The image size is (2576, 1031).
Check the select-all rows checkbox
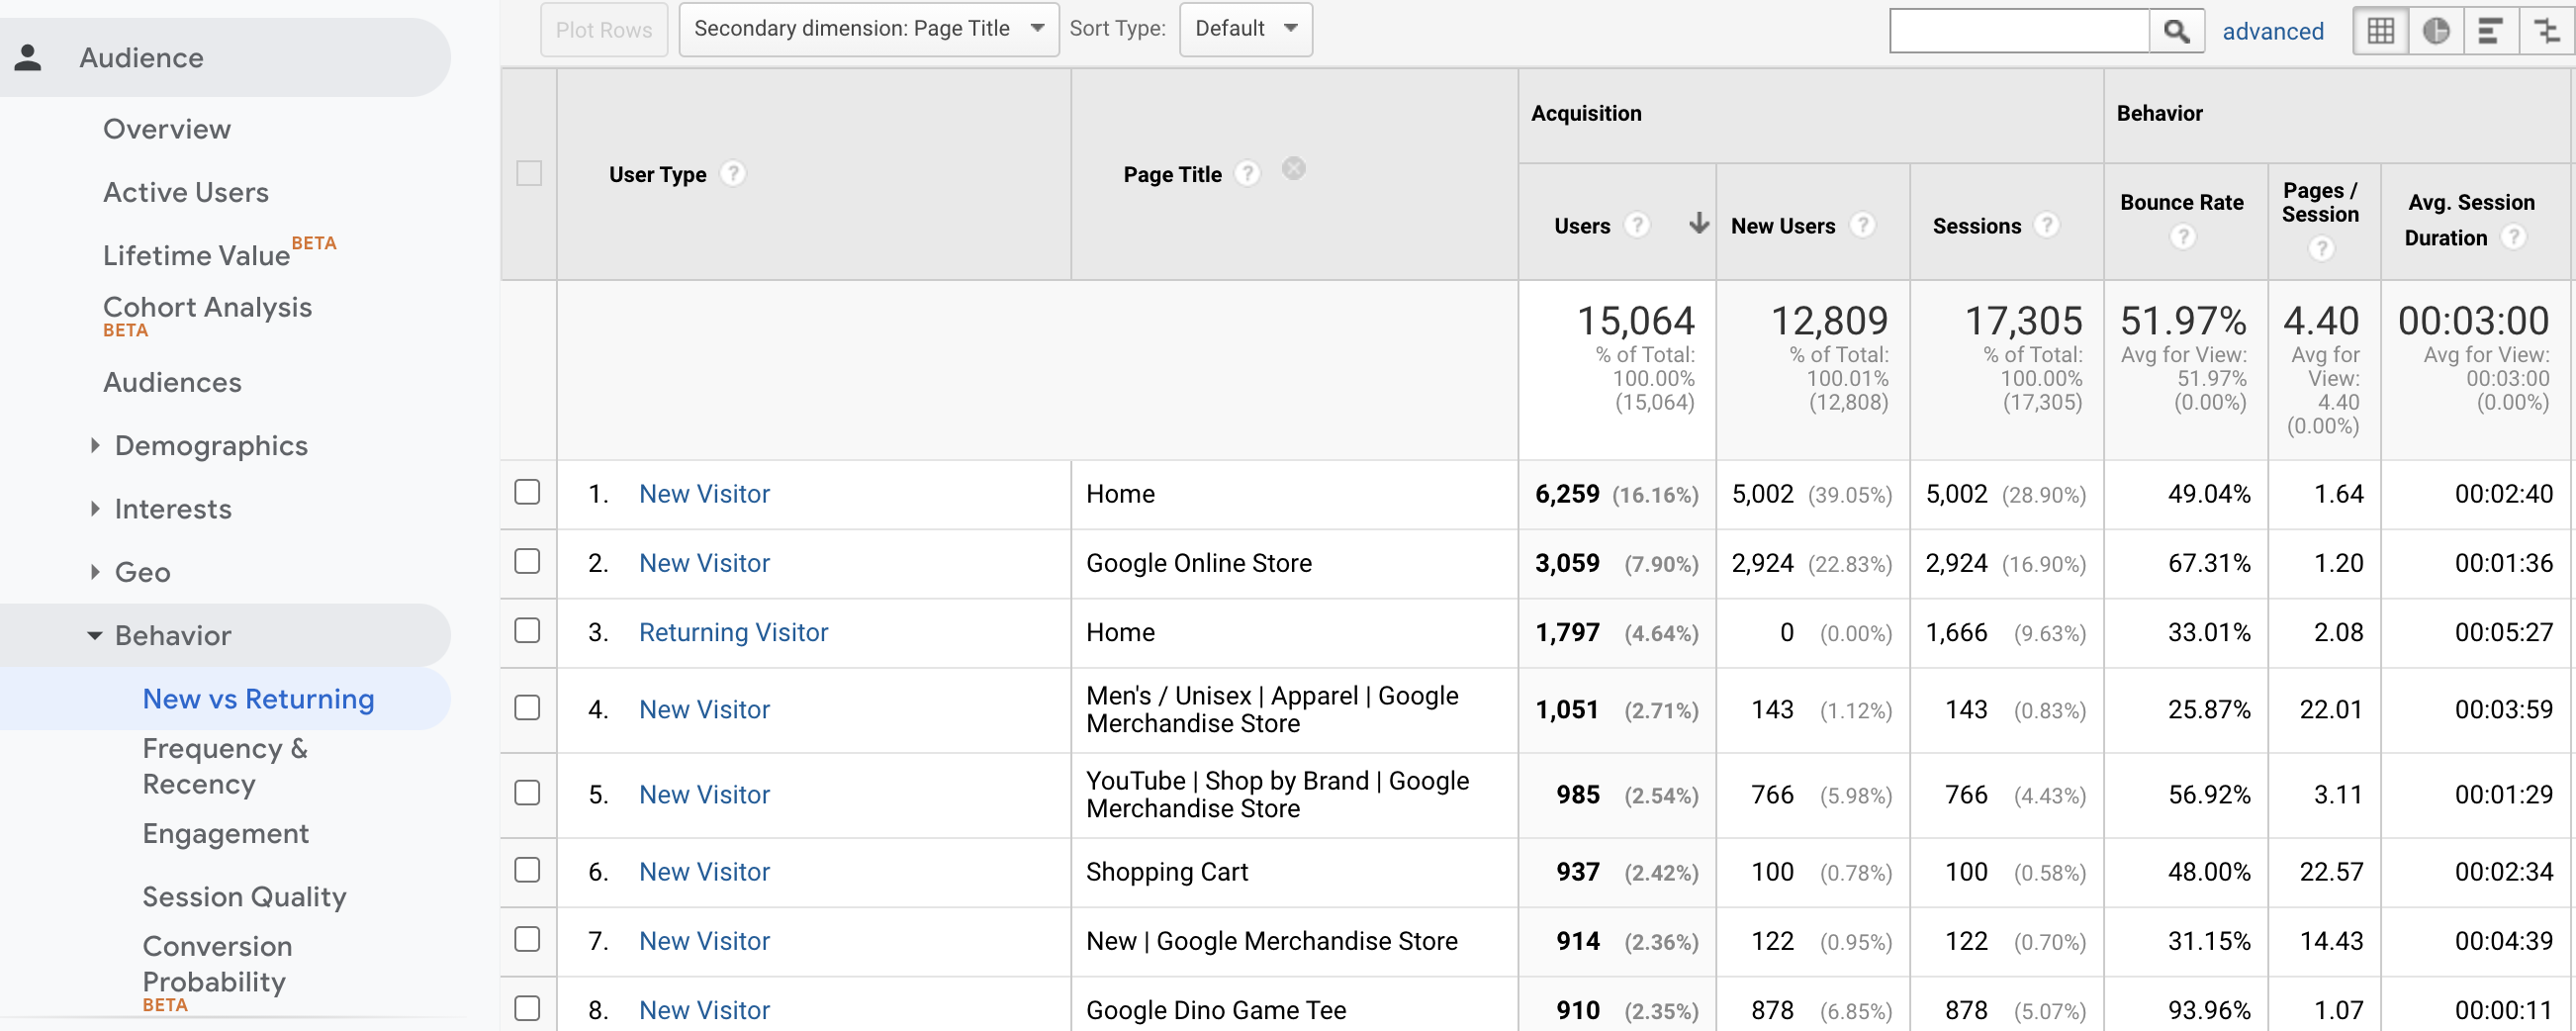pos(529,173)
